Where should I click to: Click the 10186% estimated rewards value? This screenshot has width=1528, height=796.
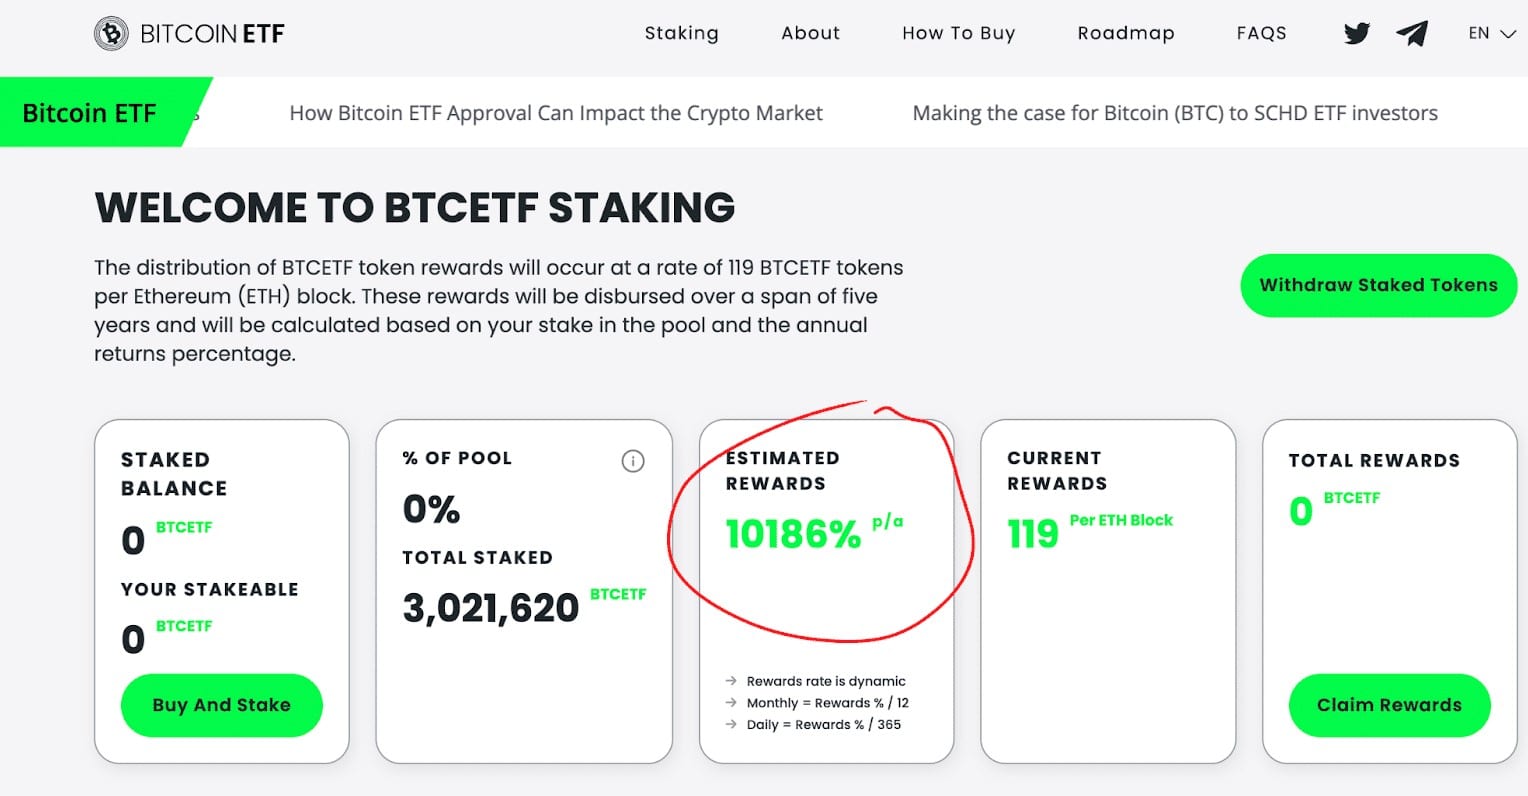point(793,535)
